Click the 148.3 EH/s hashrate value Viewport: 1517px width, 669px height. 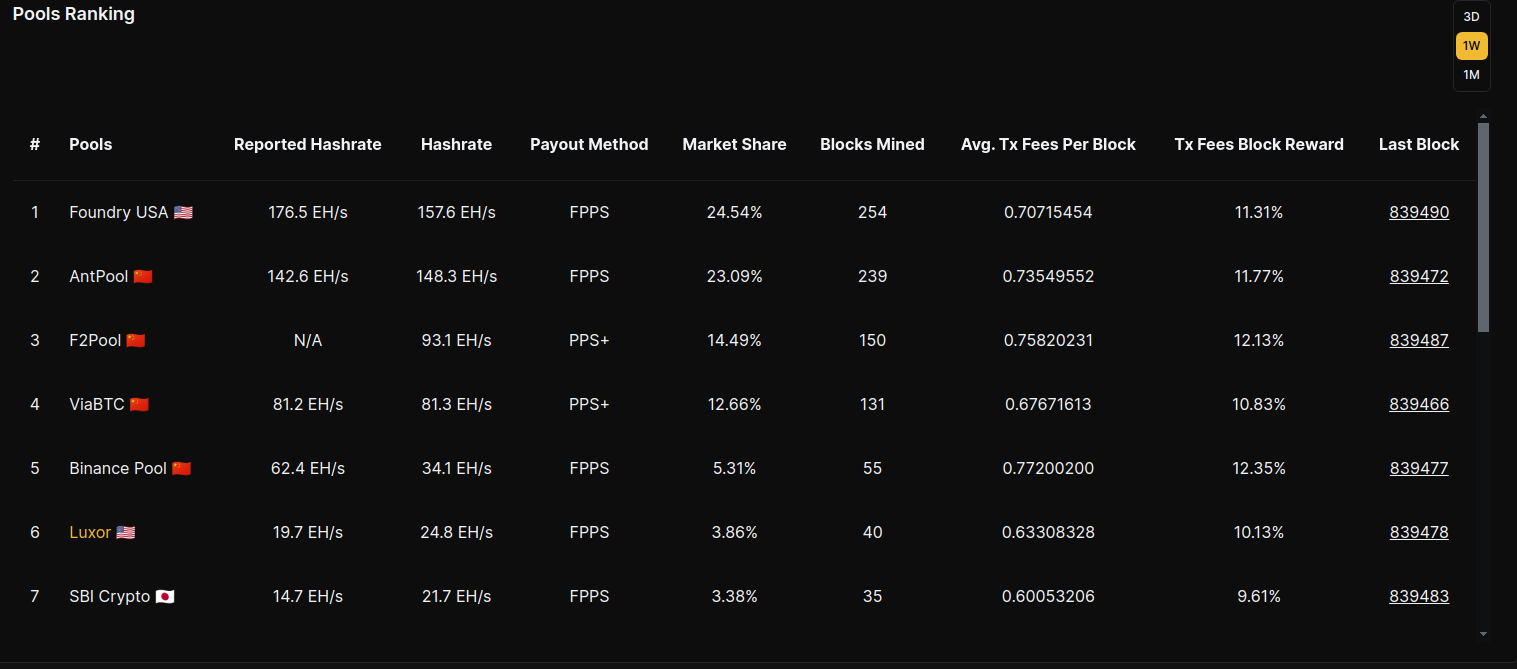pyautogui.click(x=456, y=276)
